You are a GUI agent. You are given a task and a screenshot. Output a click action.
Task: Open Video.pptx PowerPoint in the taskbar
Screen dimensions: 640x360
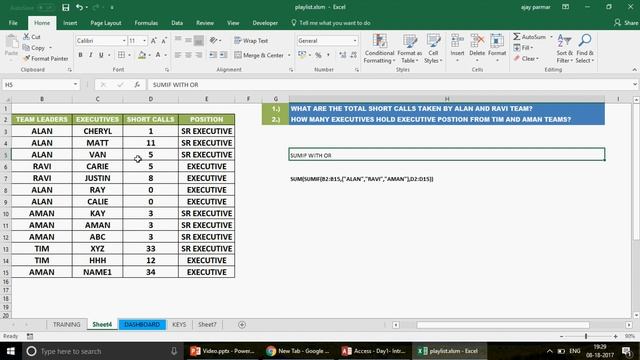(222, 351)
